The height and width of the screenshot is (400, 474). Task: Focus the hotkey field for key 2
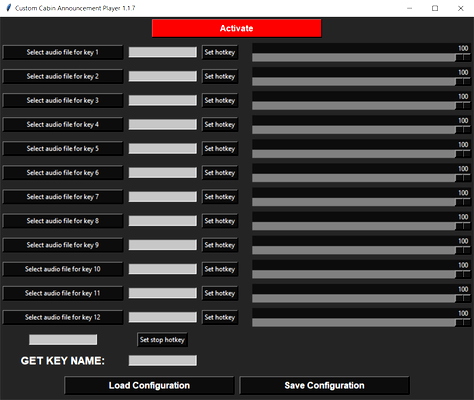pyautogui.click(x=163, y=76)
